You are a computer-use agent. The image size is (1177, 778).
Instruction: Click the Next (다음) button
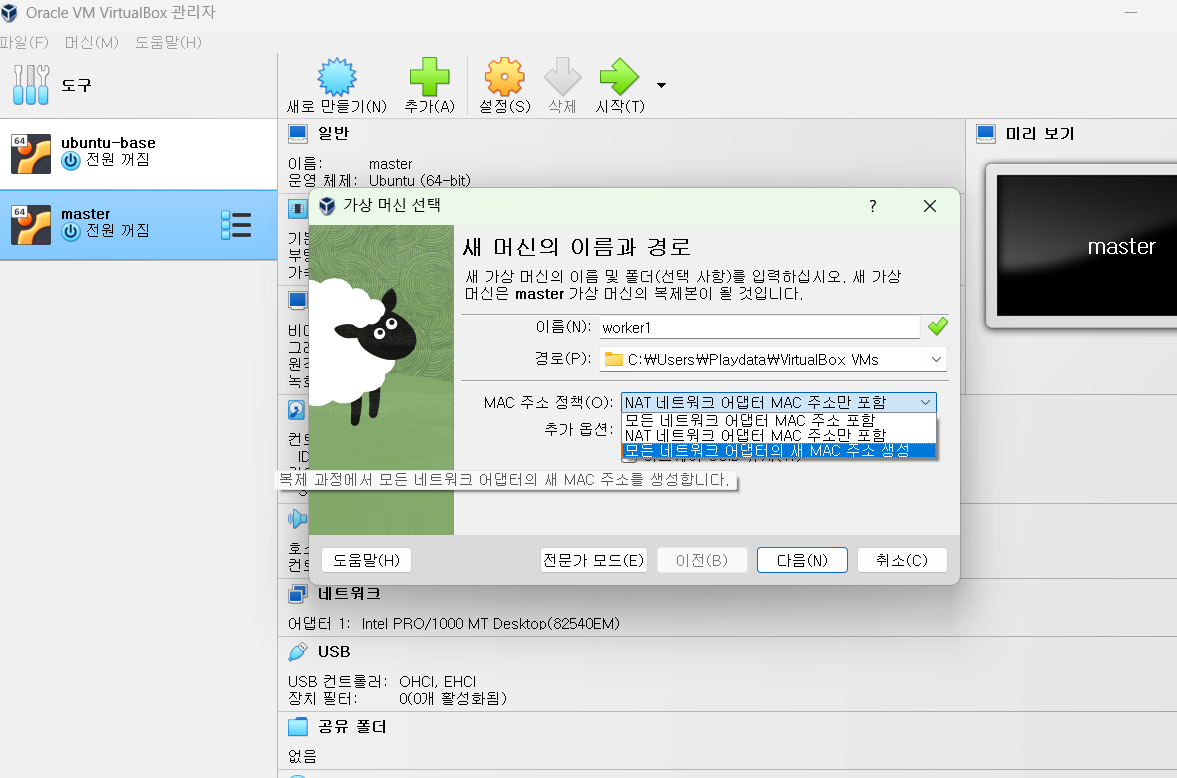pyautogui.click(x=802, y=560)
